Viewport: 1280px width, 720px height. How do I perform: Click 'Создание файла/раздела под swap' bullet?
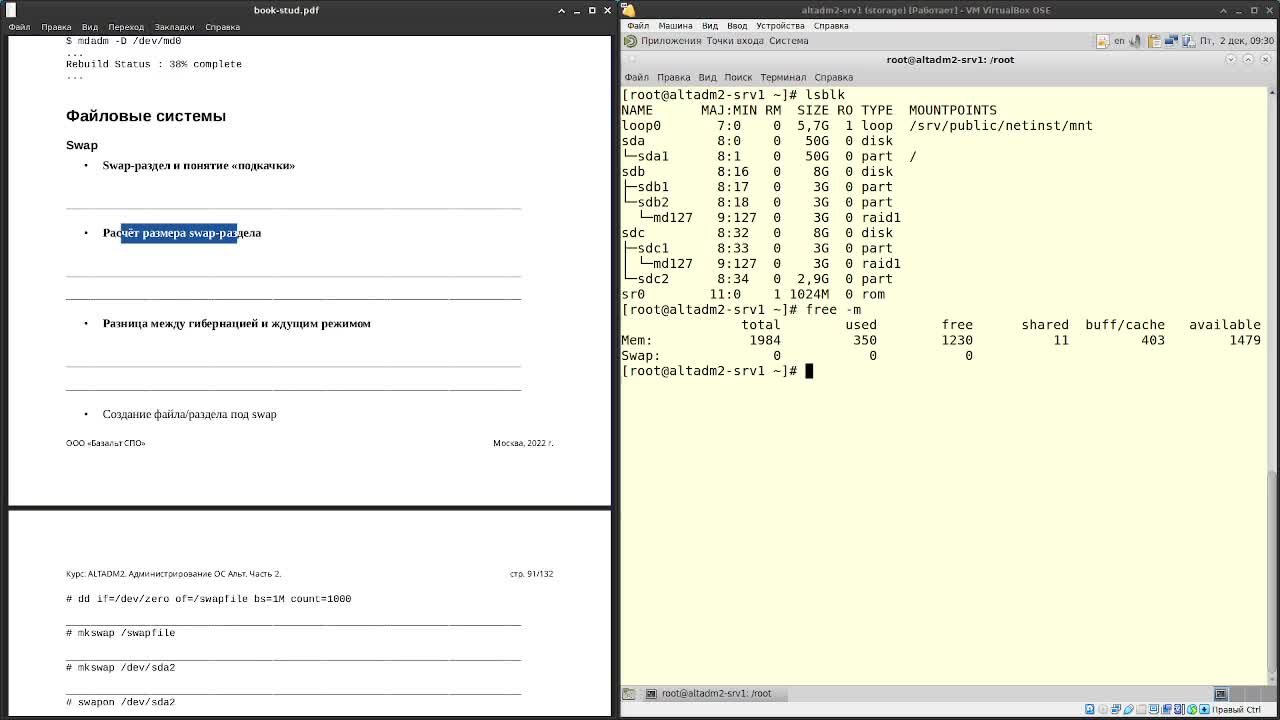[x=190, y=414]
